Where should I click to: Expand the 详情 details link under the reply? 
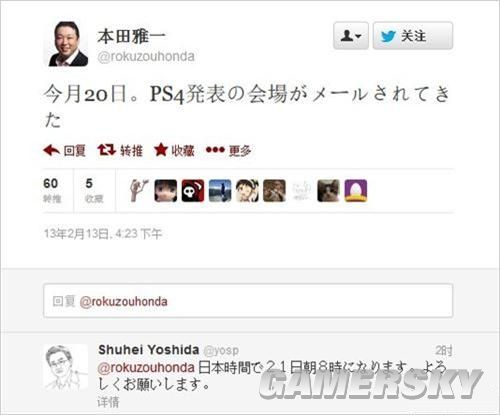click(x=108, y=402)
